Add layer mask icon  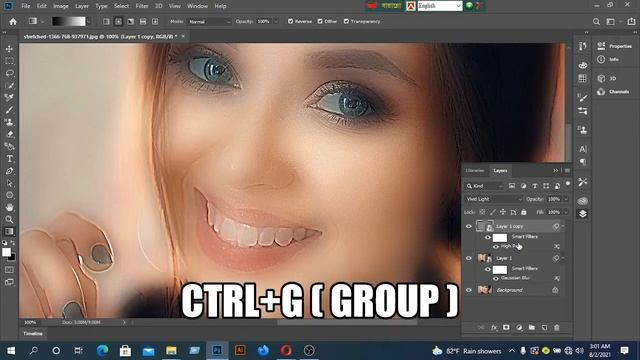pos(506,327)
